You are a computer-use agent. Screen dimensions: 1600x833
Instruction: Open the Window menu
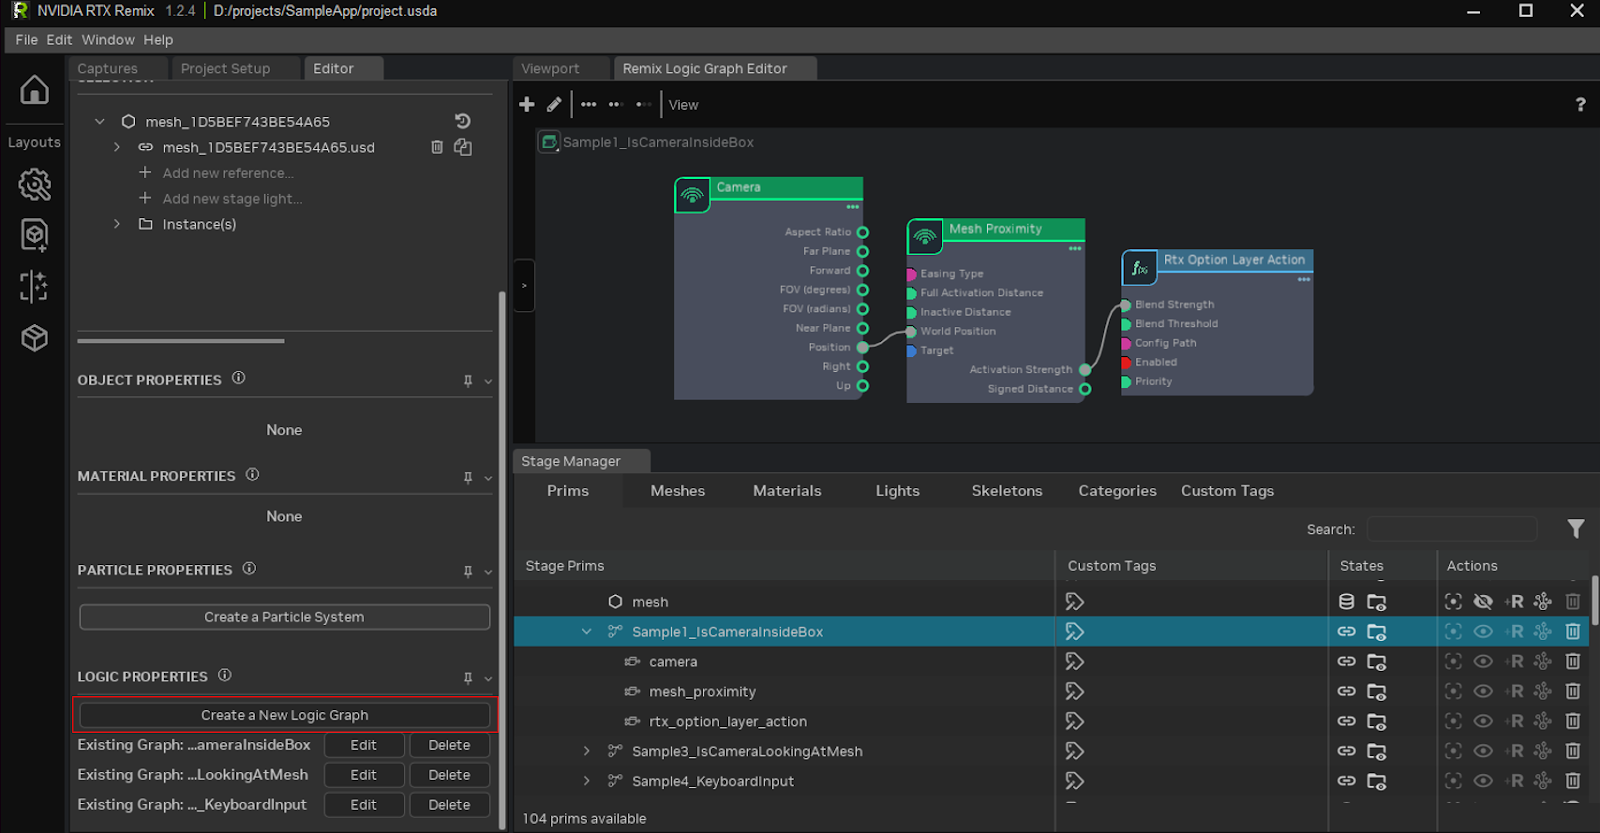click(x=108, y=40)
